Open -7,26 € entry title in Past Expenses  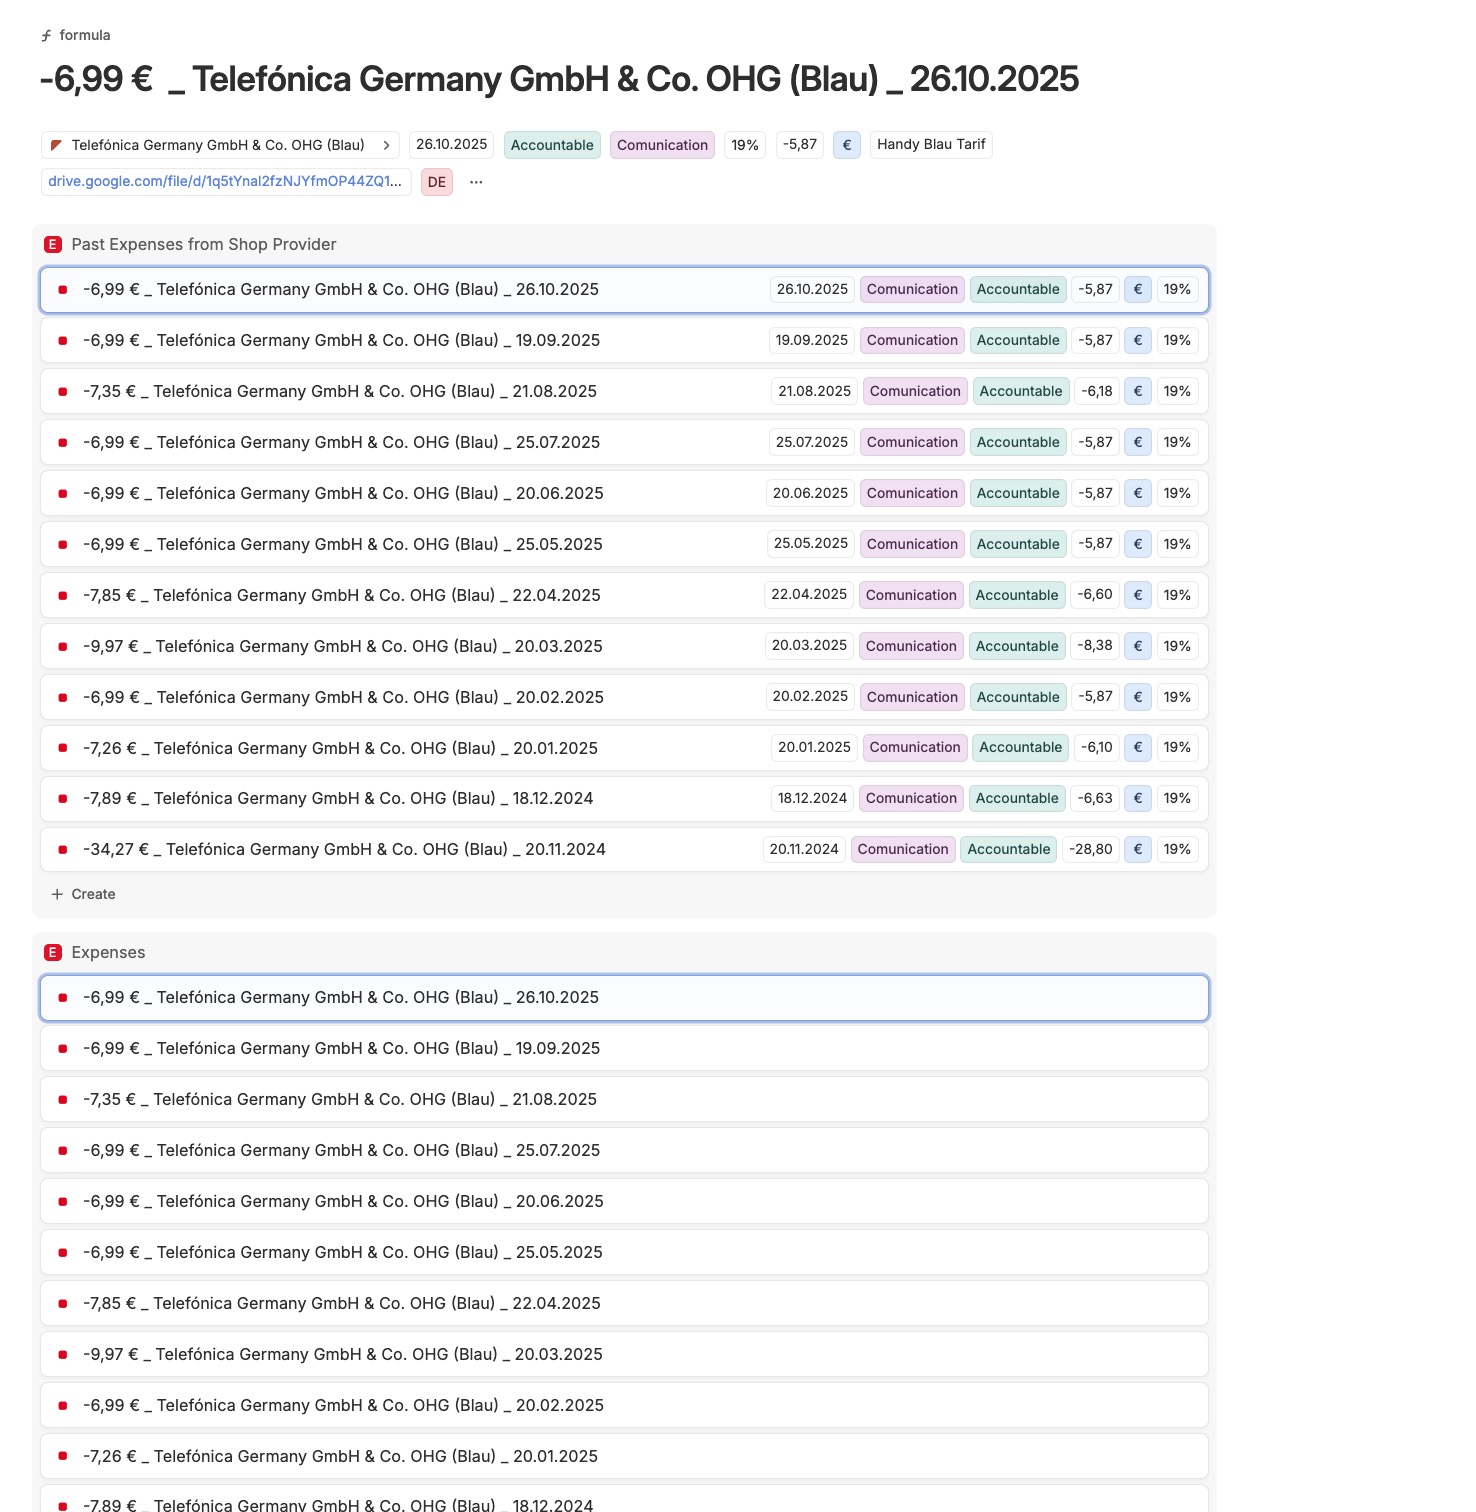tap(340, 748)
